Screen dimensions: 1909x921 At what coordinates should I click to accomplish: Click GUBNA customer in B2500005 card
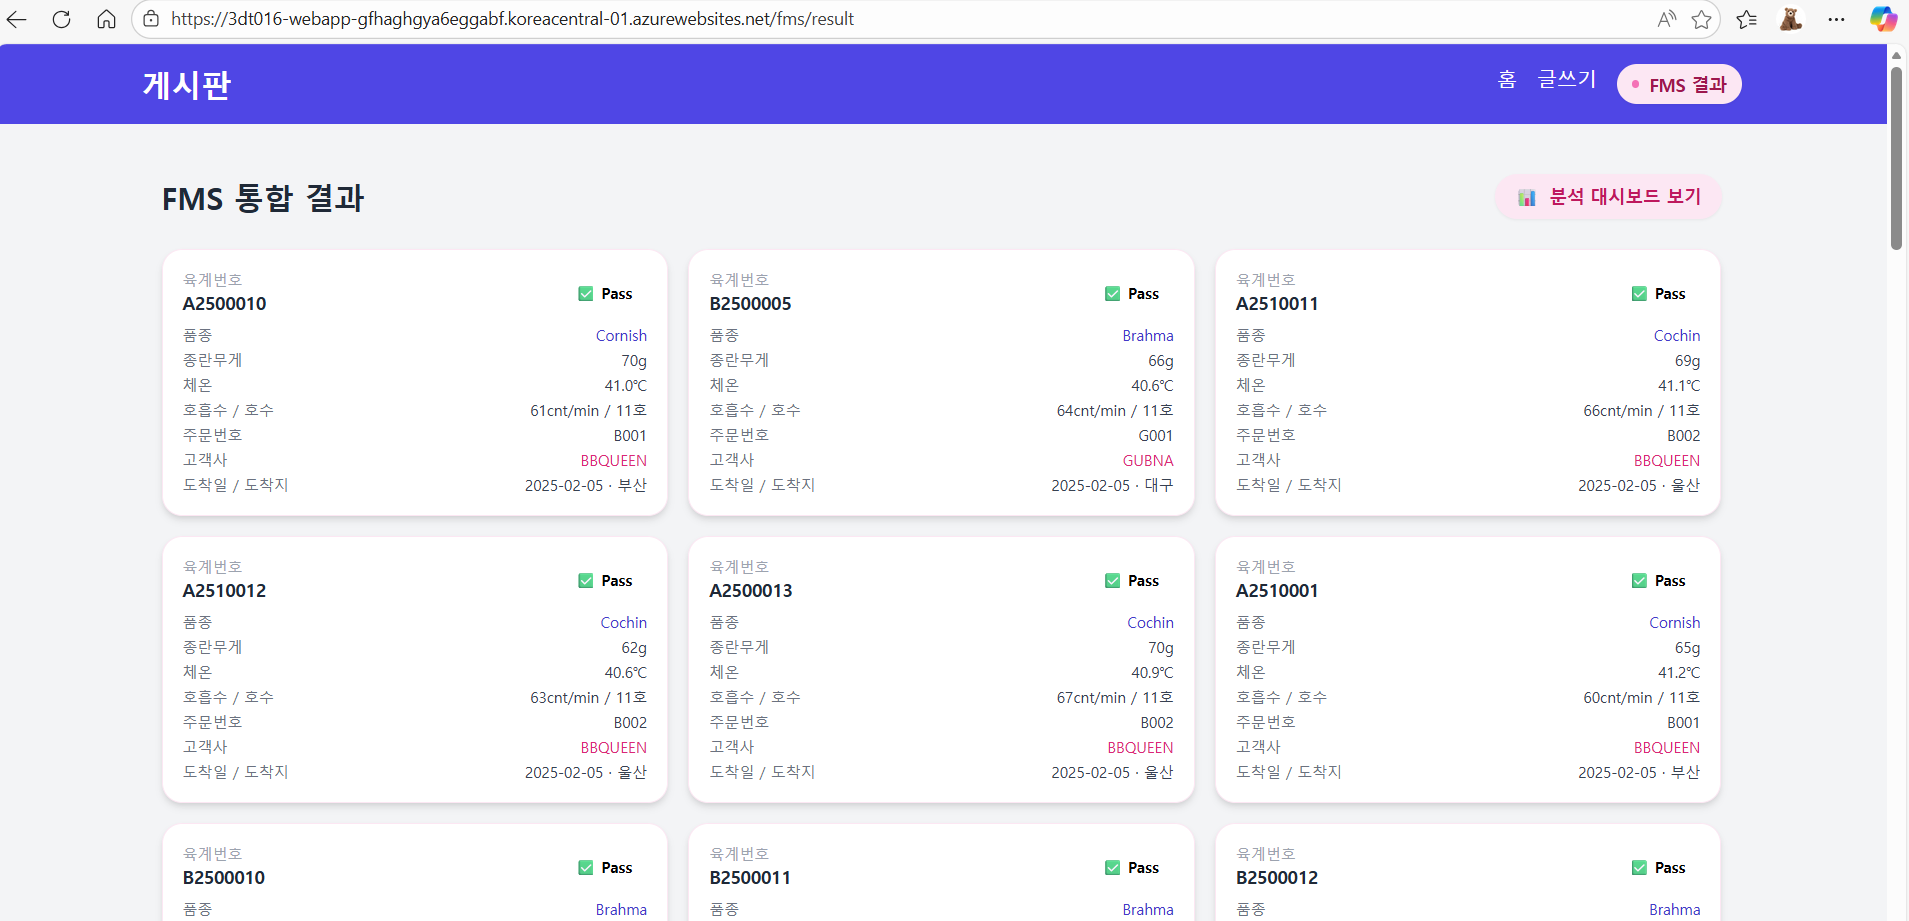point(1148,461)
